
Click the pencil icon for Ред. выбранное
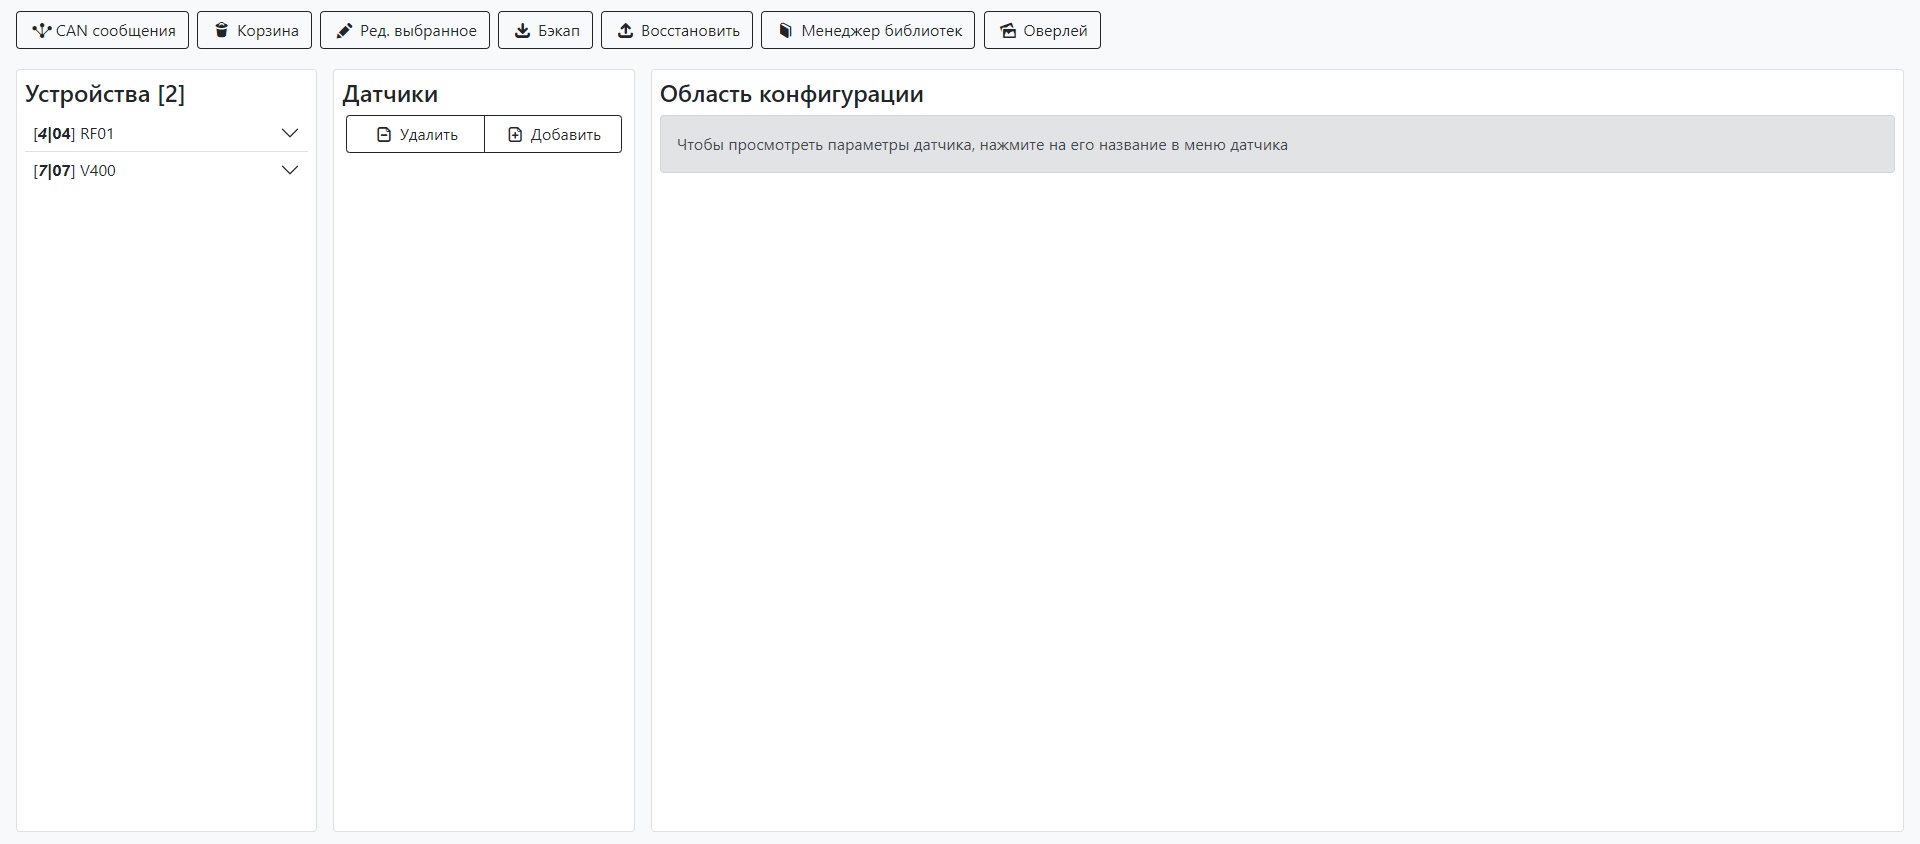pos(344,31)
